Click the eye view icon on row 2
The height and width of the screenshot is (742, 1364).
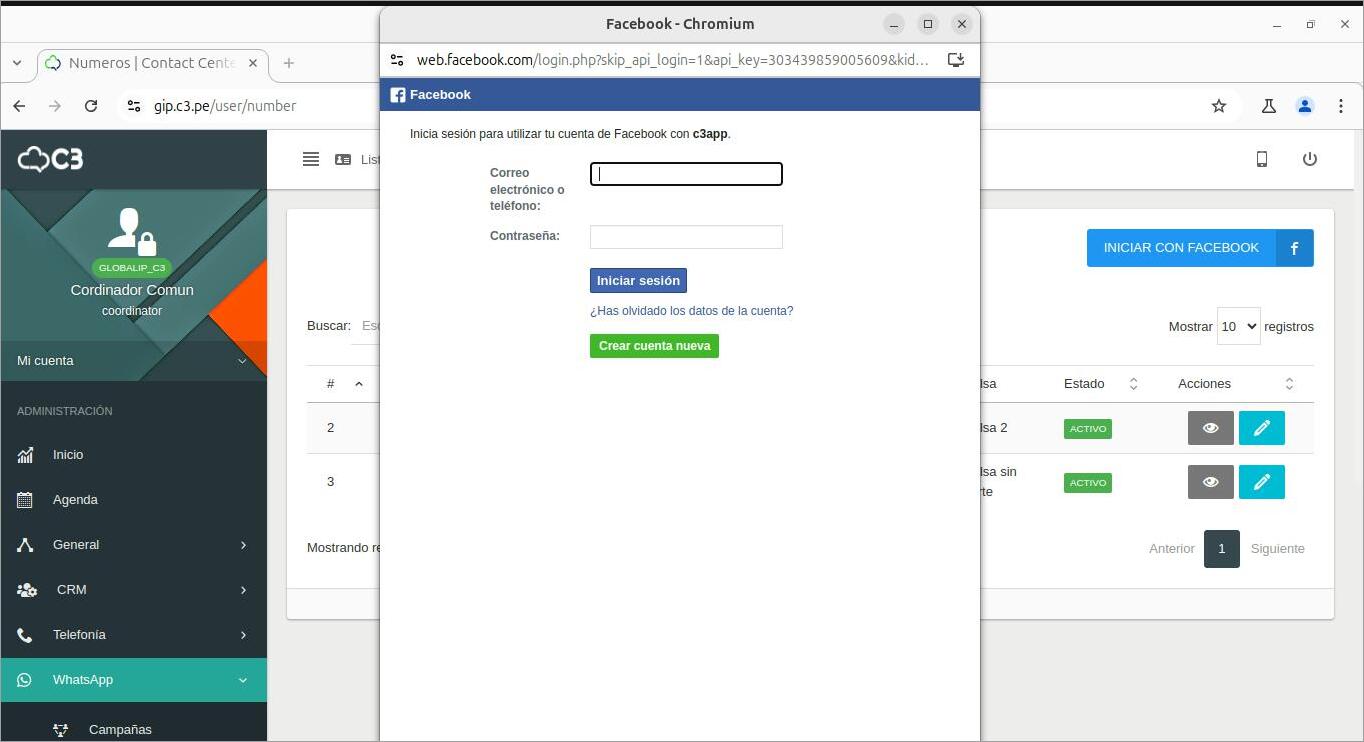[x=1210, y=428]
